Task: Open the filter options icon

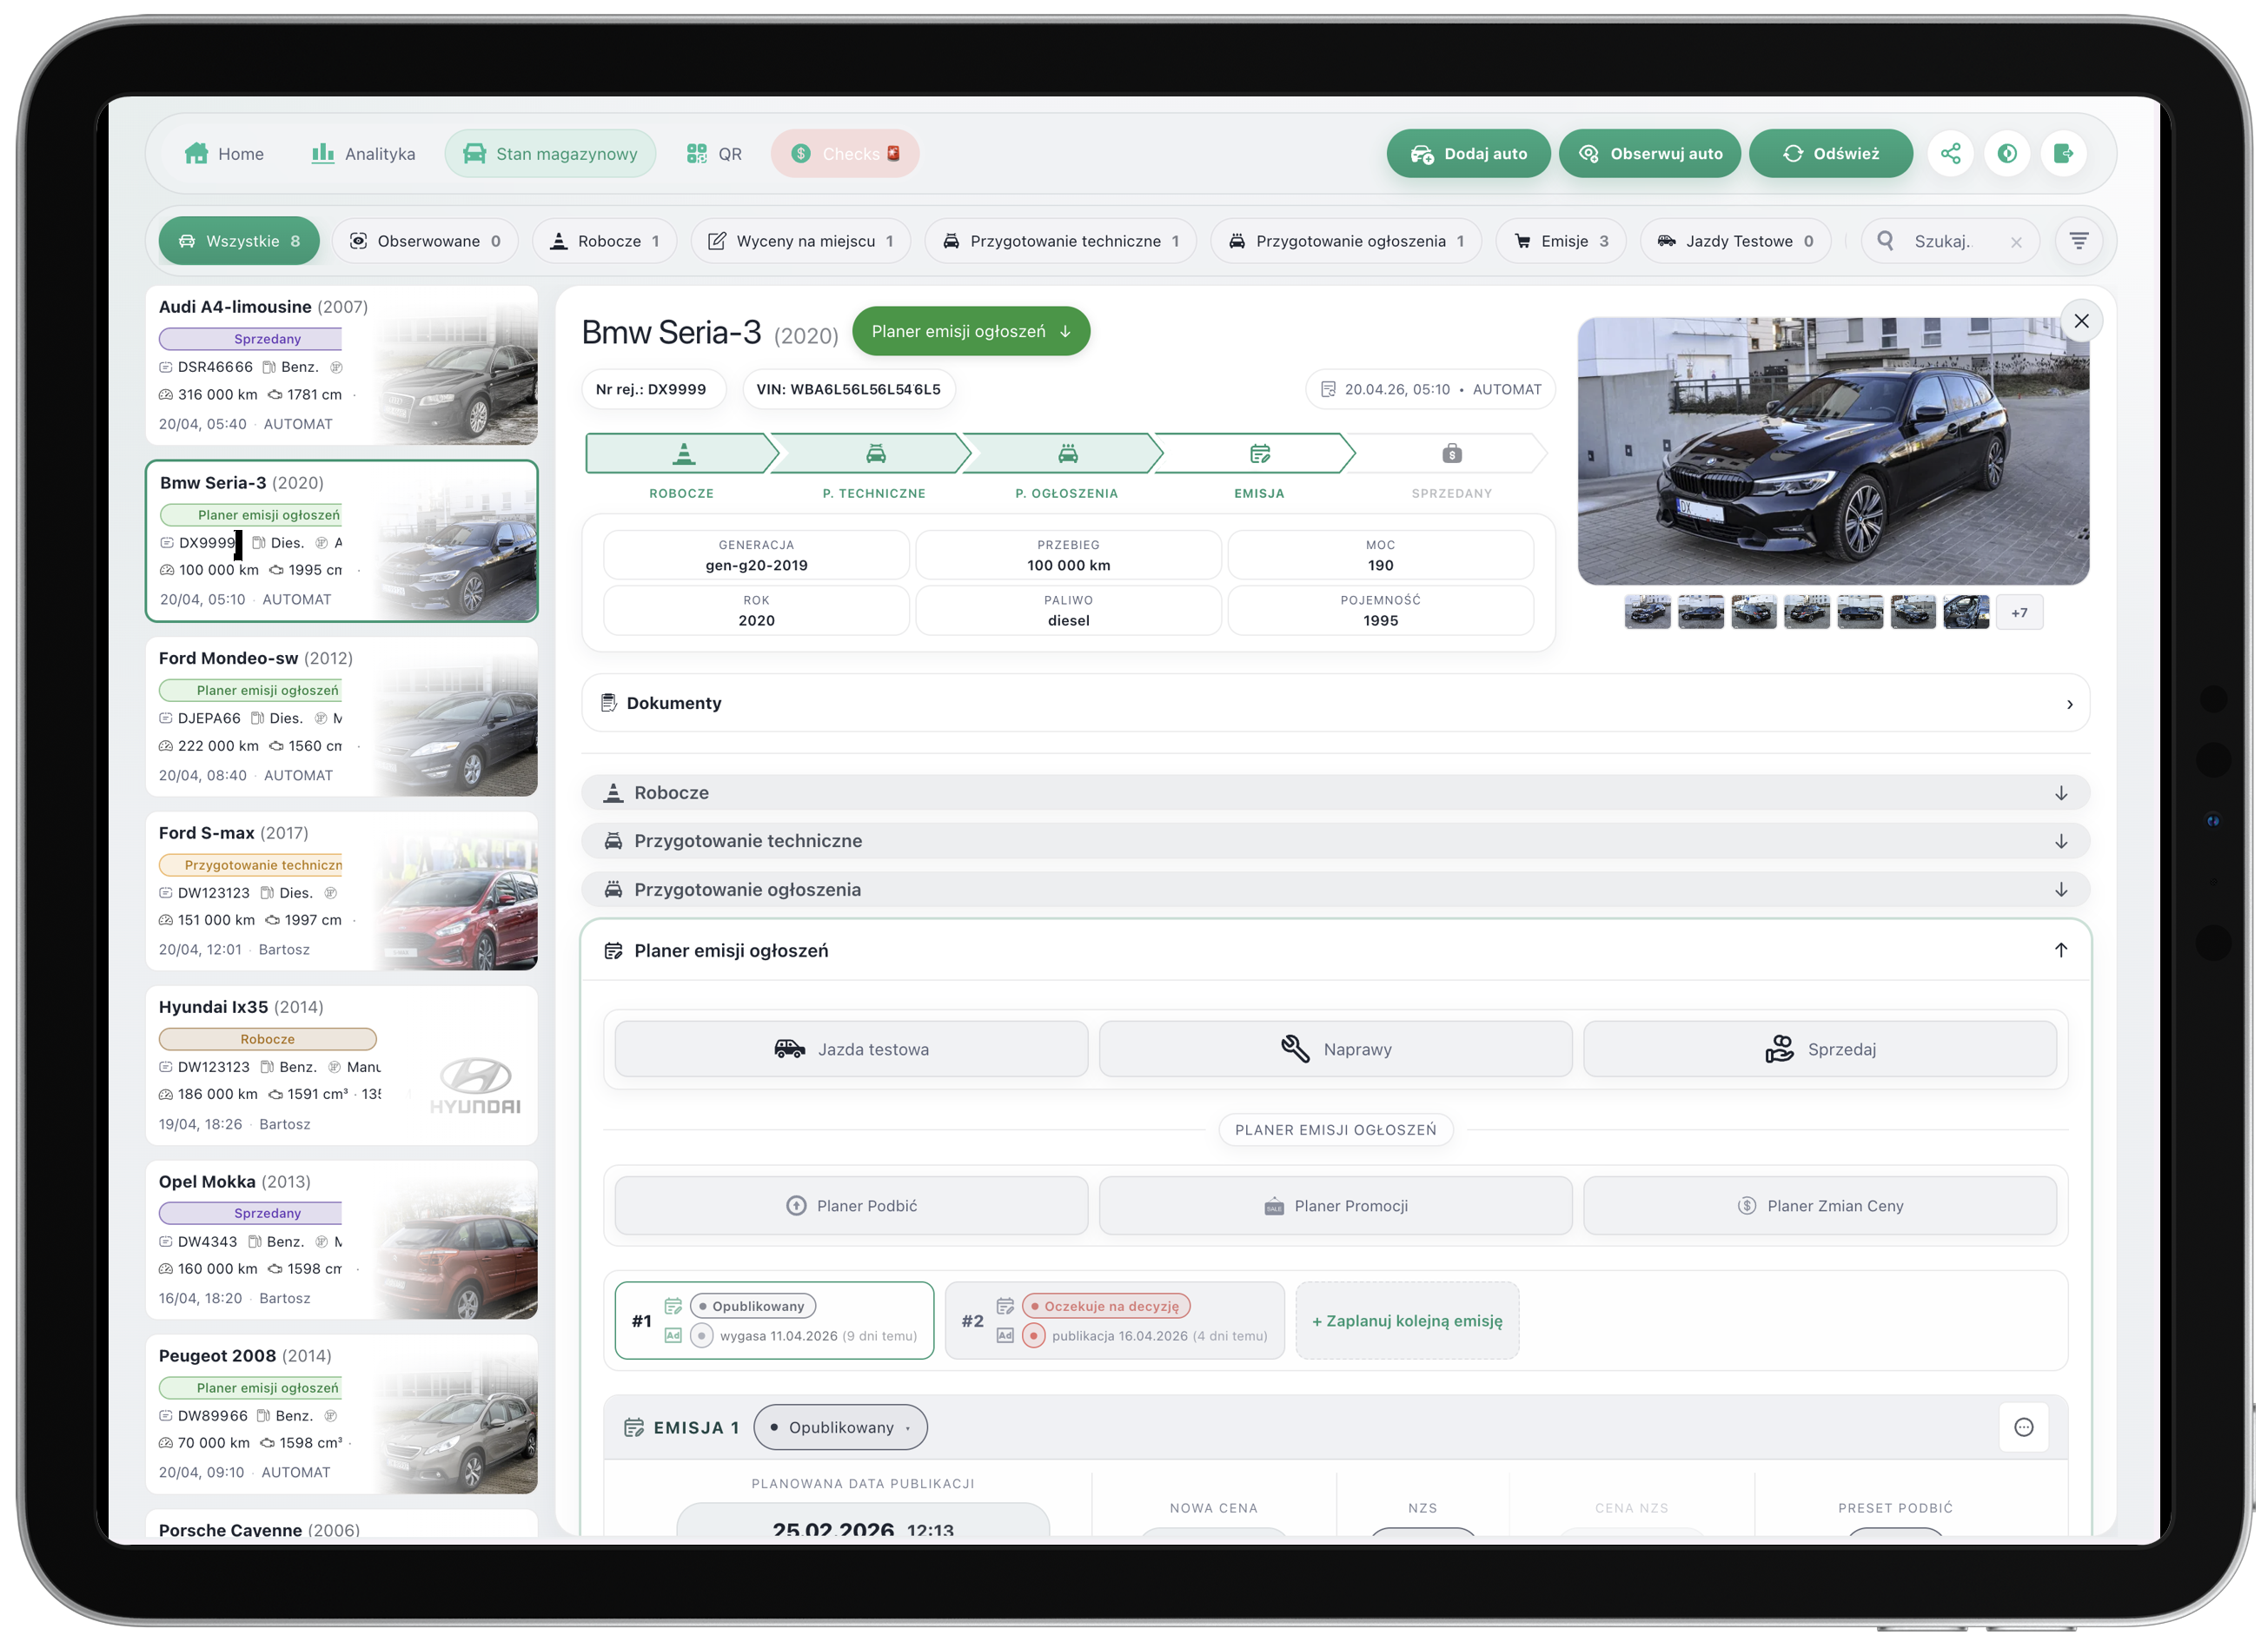Action: tap(2078, 241)
